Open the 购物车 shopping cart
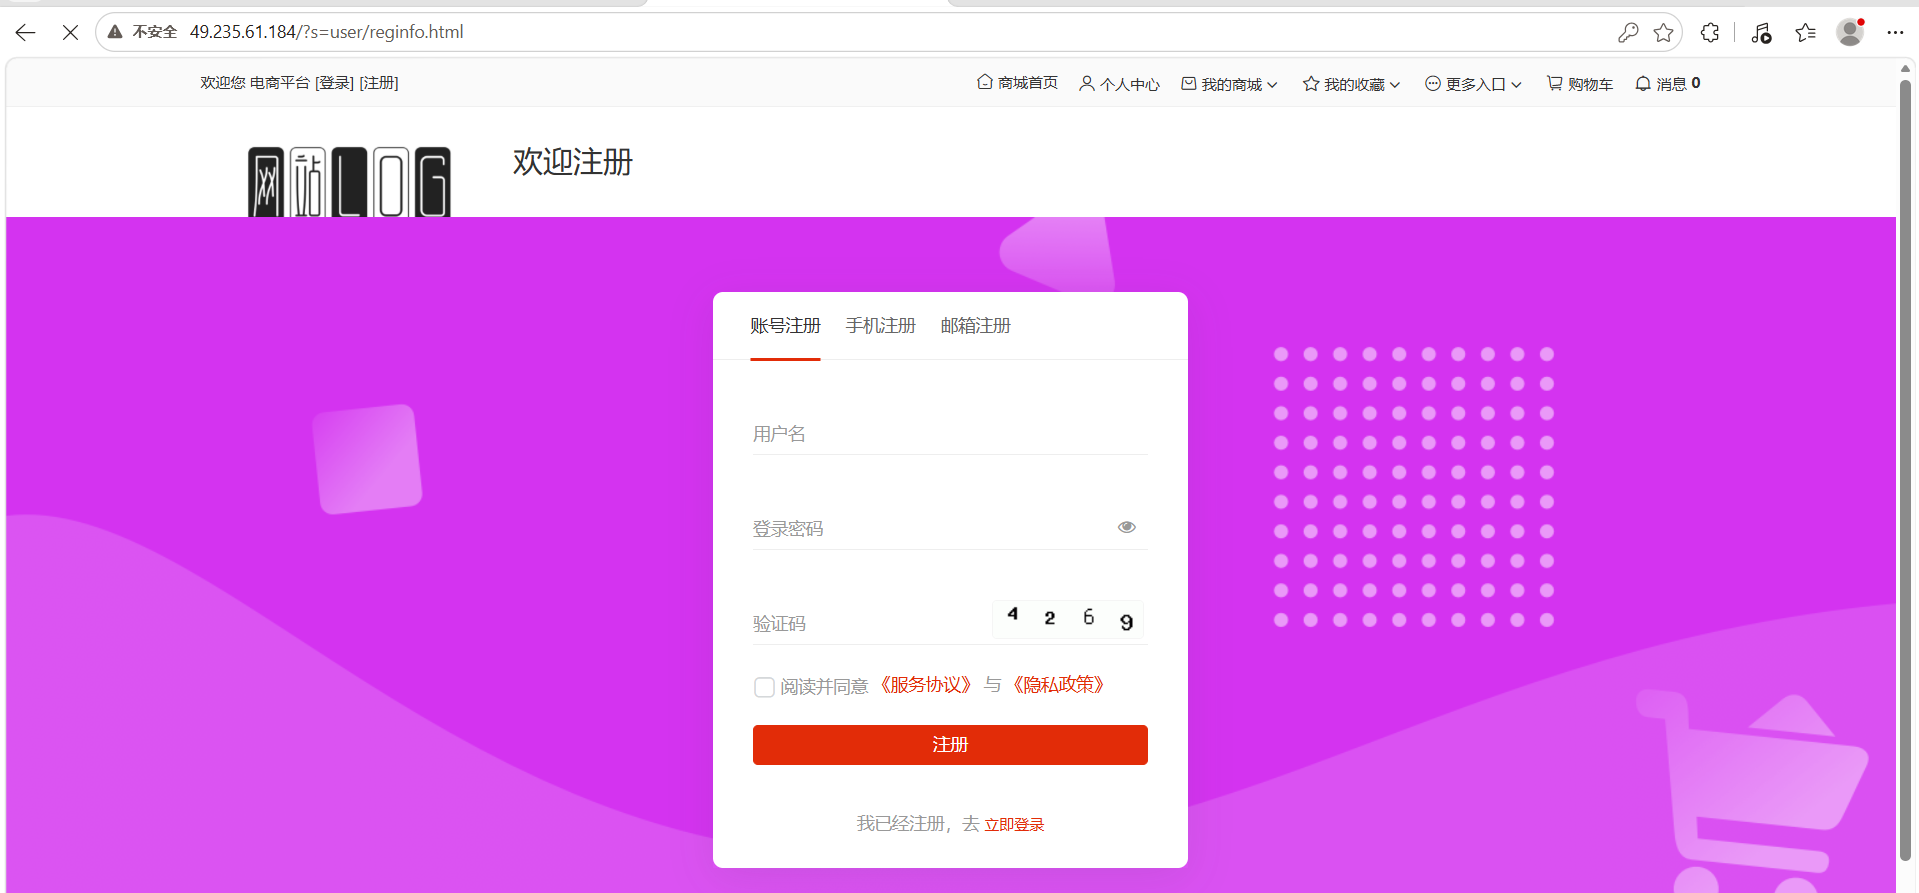This screenshot has width=1919, height=893. point(1580,84)
